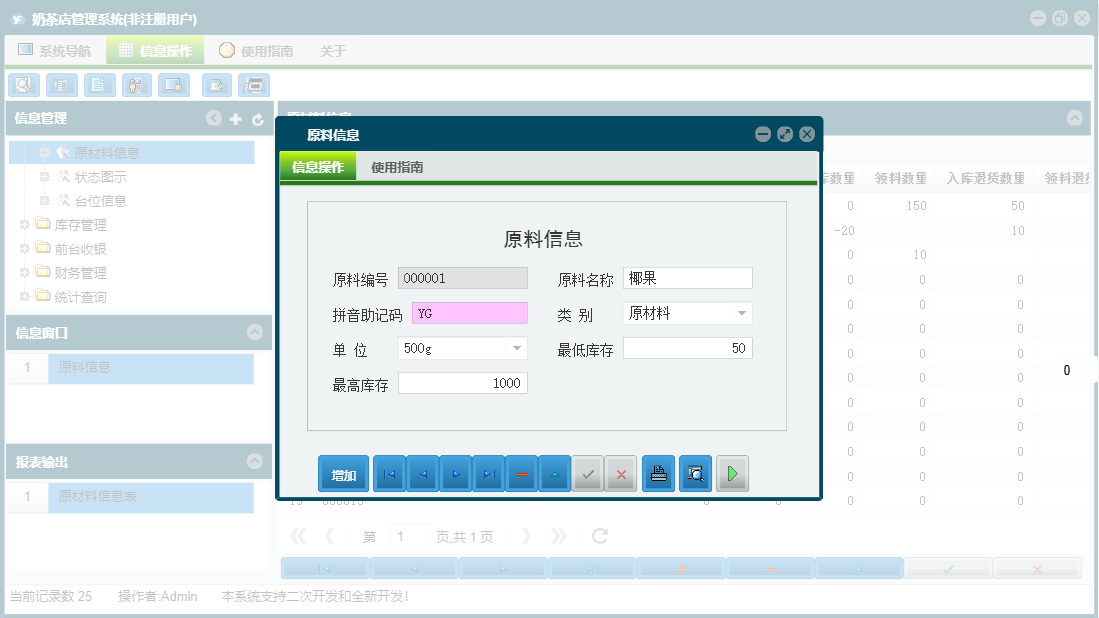Collapse the right grid panel header chevron
The image size is (1099, 618).
coord(1074,118)
